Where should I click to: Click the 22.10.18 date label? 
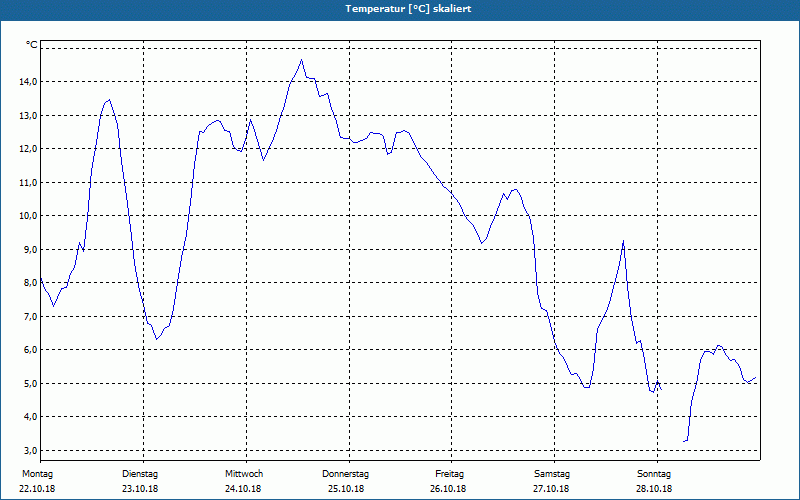click(x=37, y=488)
